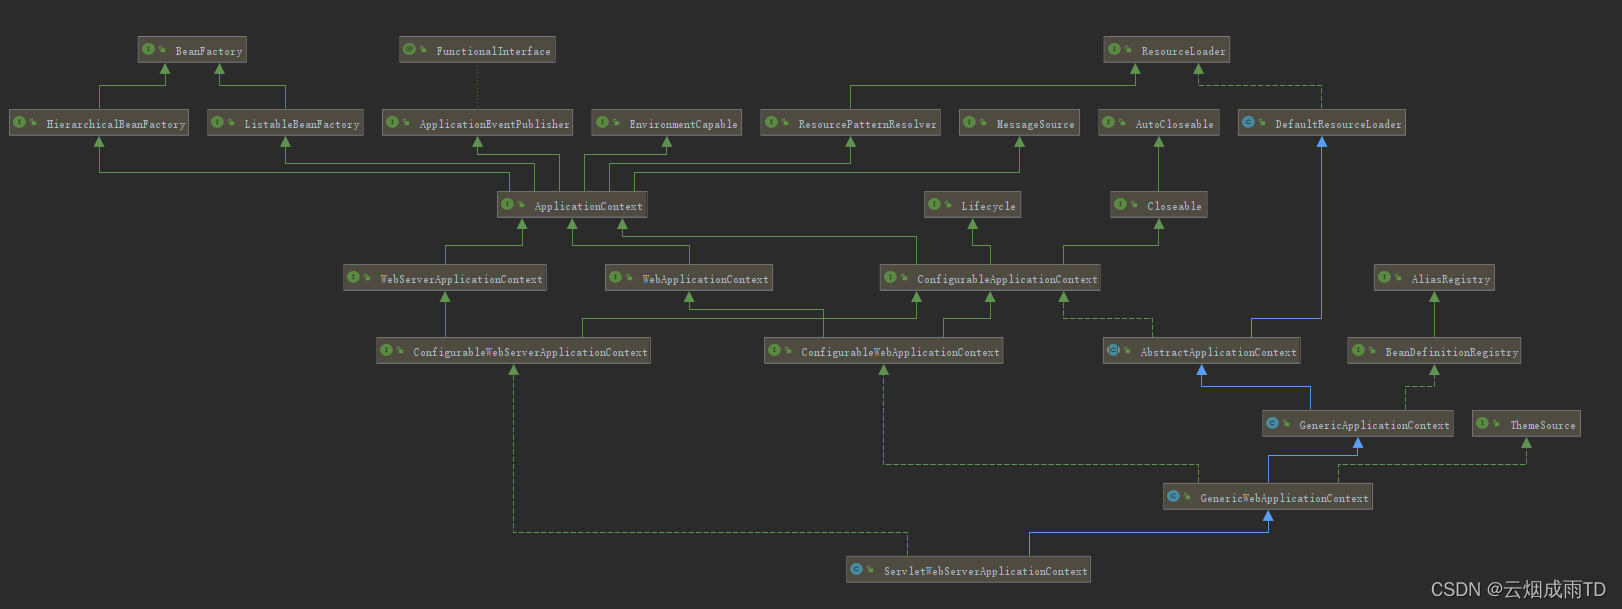Select the MessageSource label
1622x609 pixels.
[1035, 124]
